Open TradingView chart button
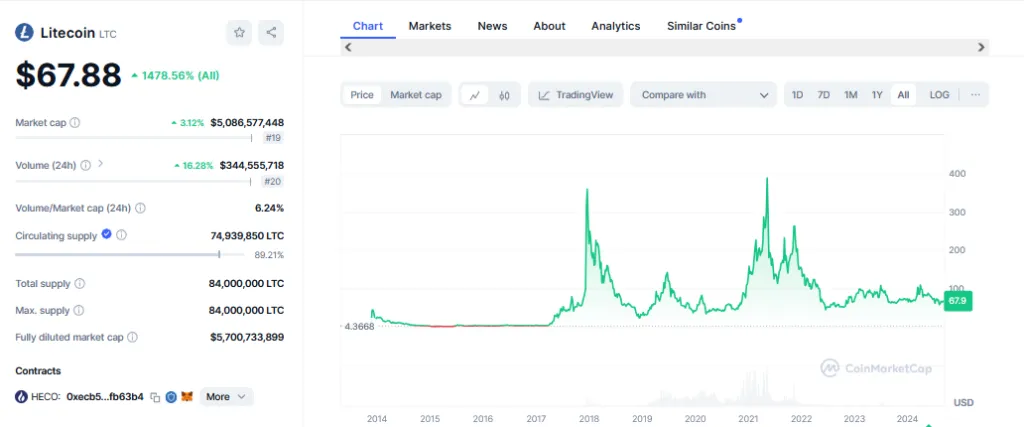The image size is (1024, 427). [575, 95]
